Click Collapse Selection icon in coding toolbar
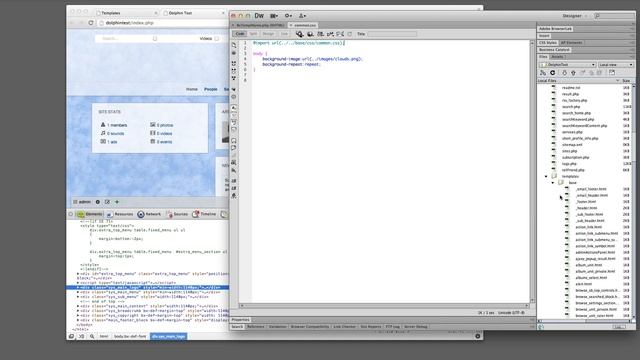This screenshot has height=360, width=640. tap(234, 71)
